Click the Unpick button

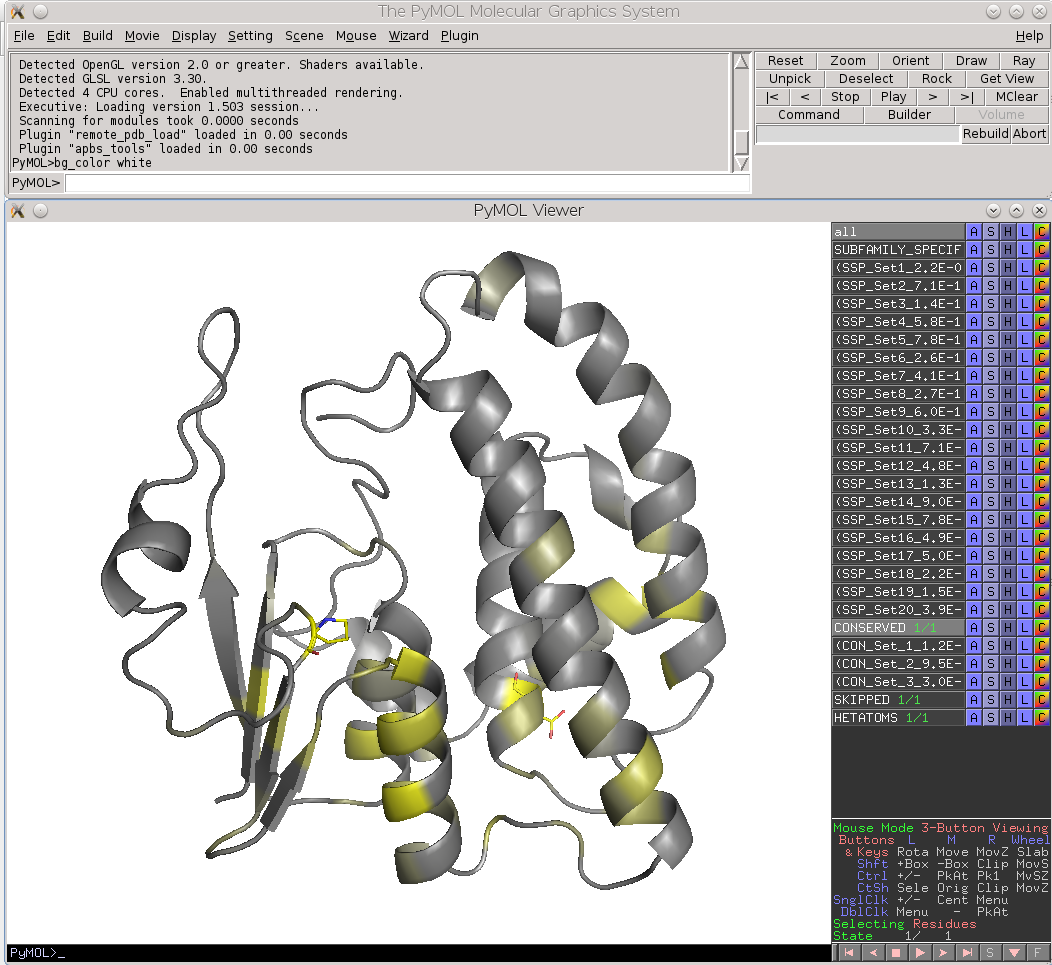tap(790, 79)
